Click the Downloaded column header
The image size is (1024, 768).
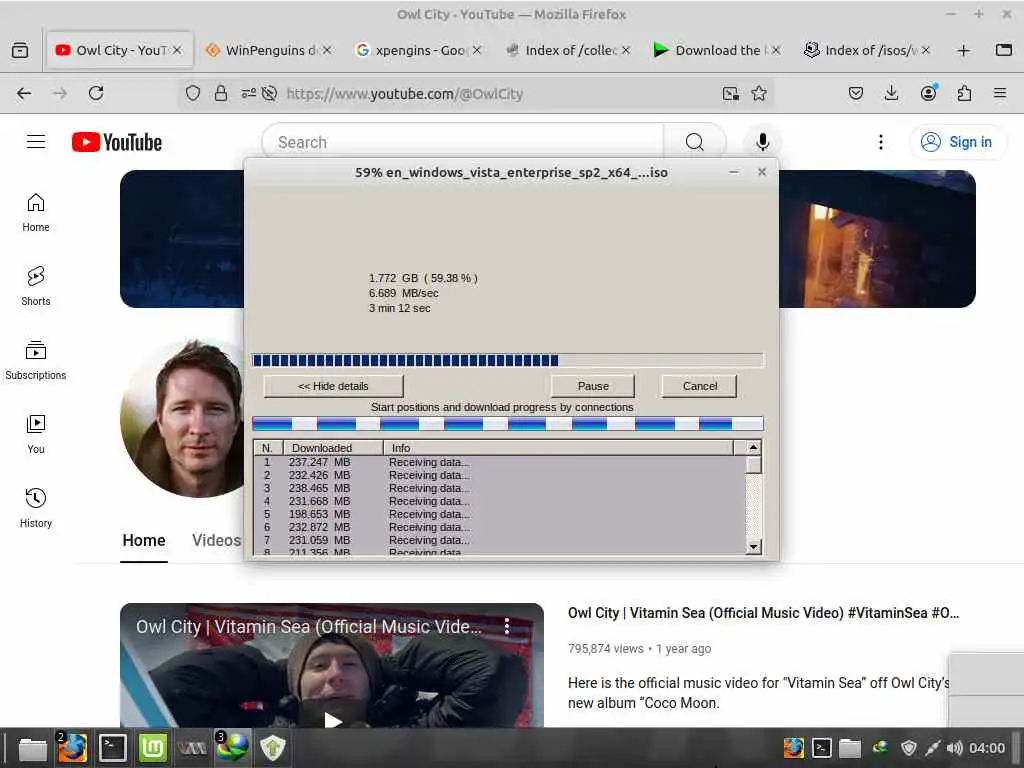point(333,448)
